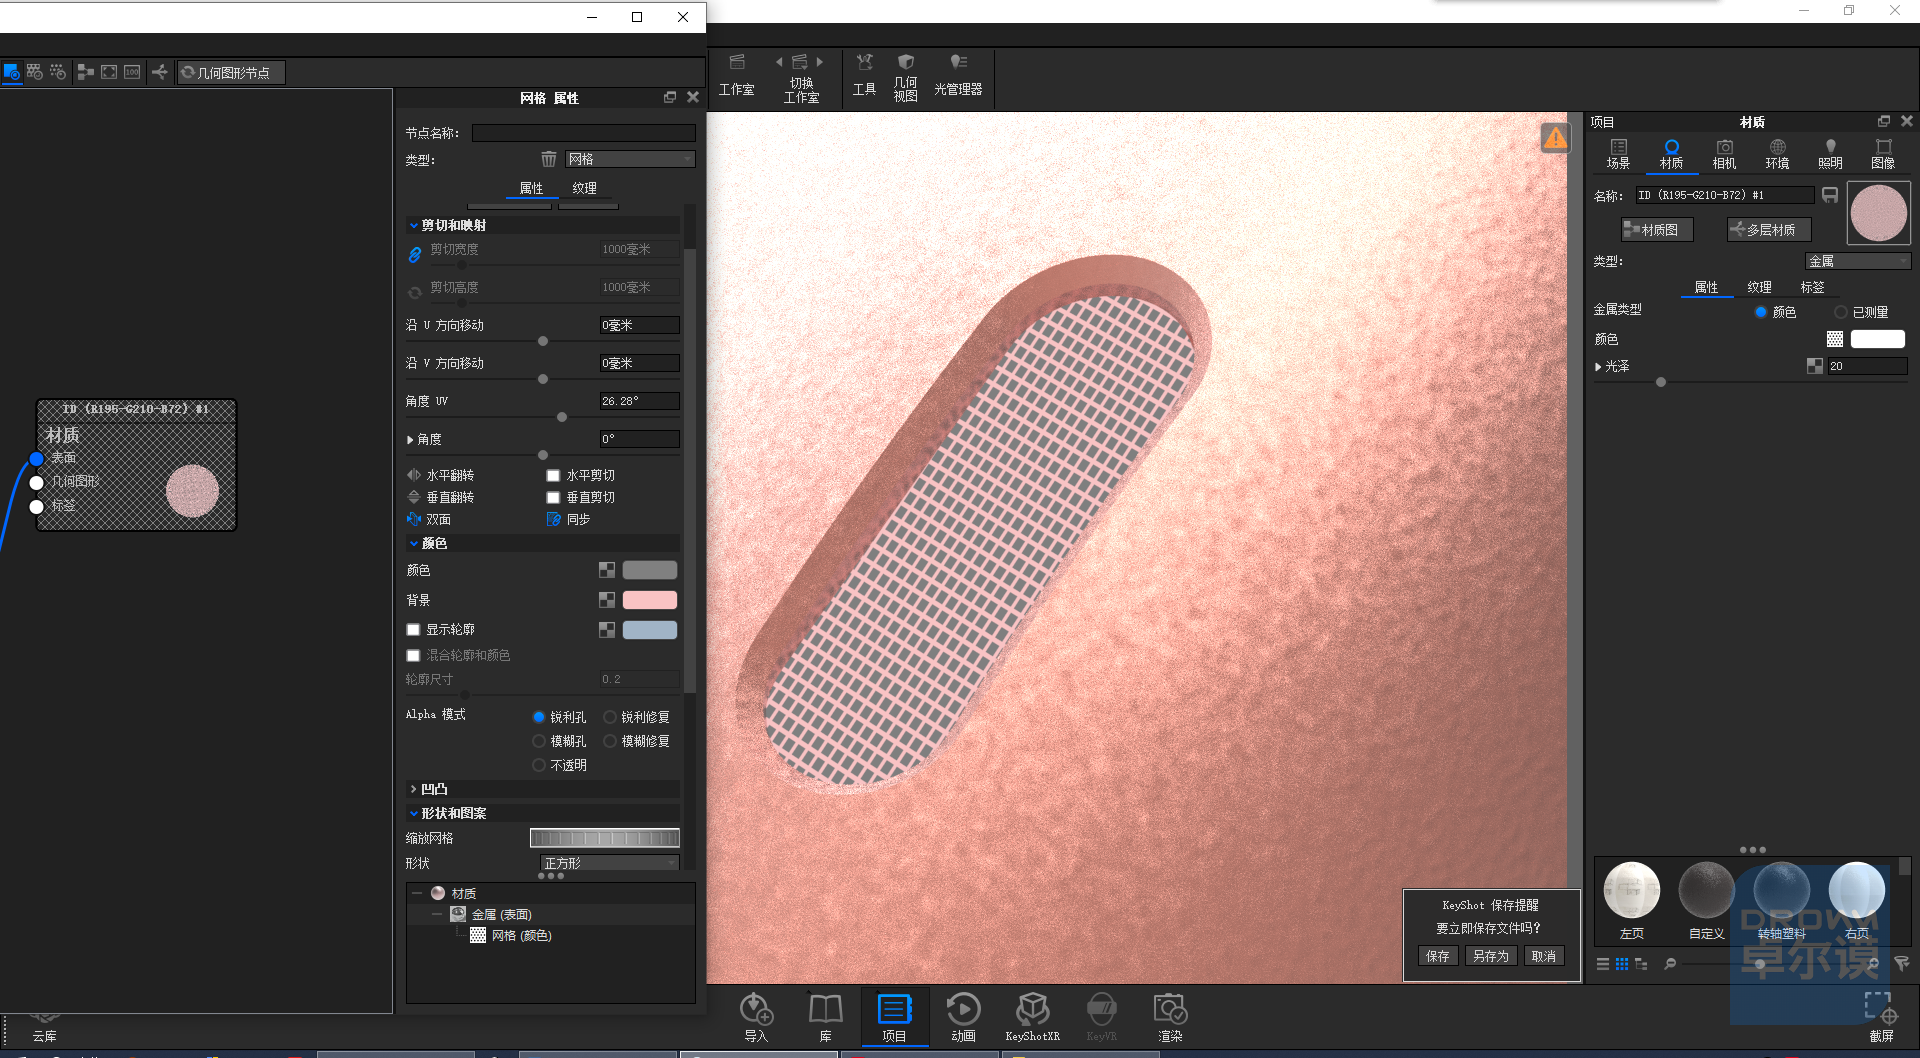Click the 多层材质 button
The image size is (1920, 1058).
(1768, 230)
